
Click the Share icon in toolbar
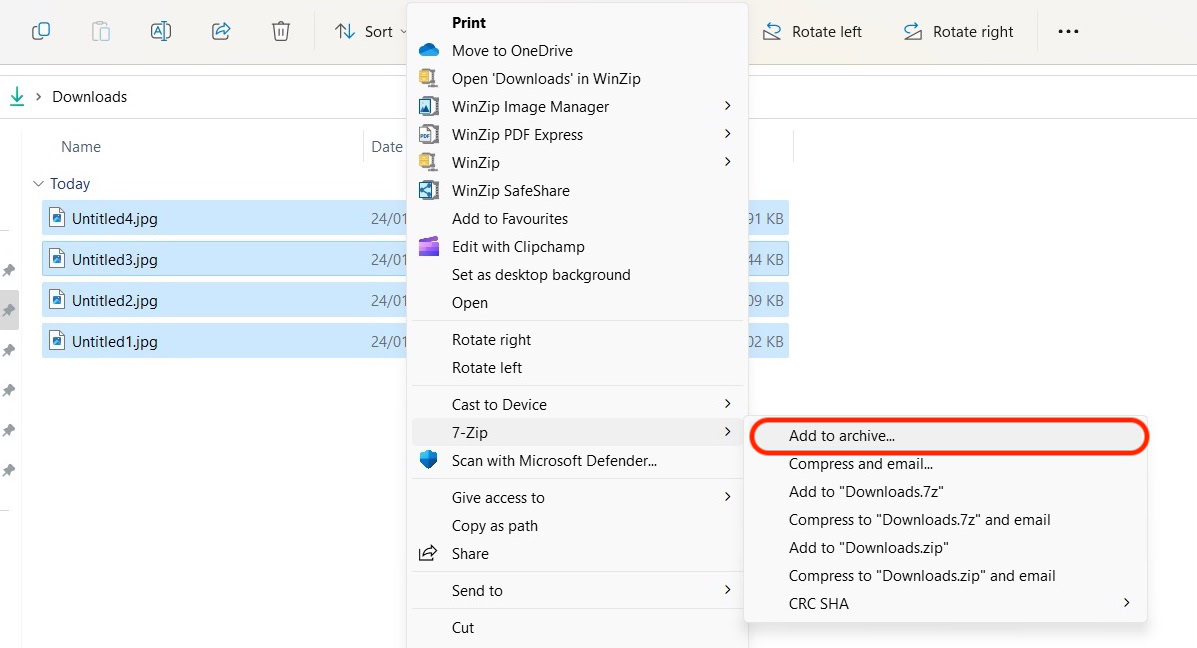[221, 31]
